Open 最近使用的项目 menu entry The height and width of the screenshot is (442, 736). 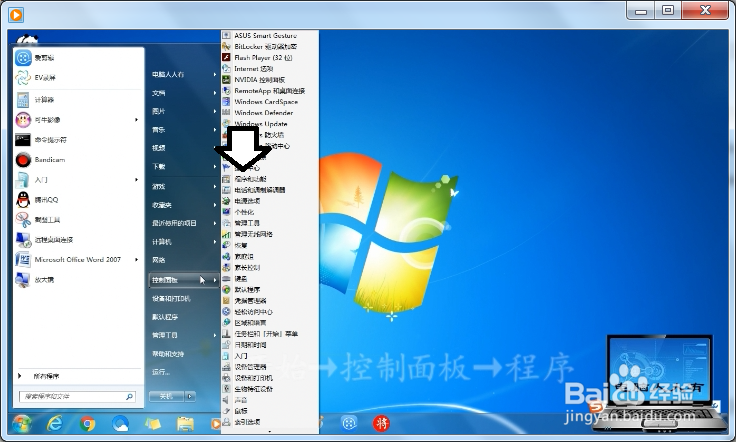point(174,223)
